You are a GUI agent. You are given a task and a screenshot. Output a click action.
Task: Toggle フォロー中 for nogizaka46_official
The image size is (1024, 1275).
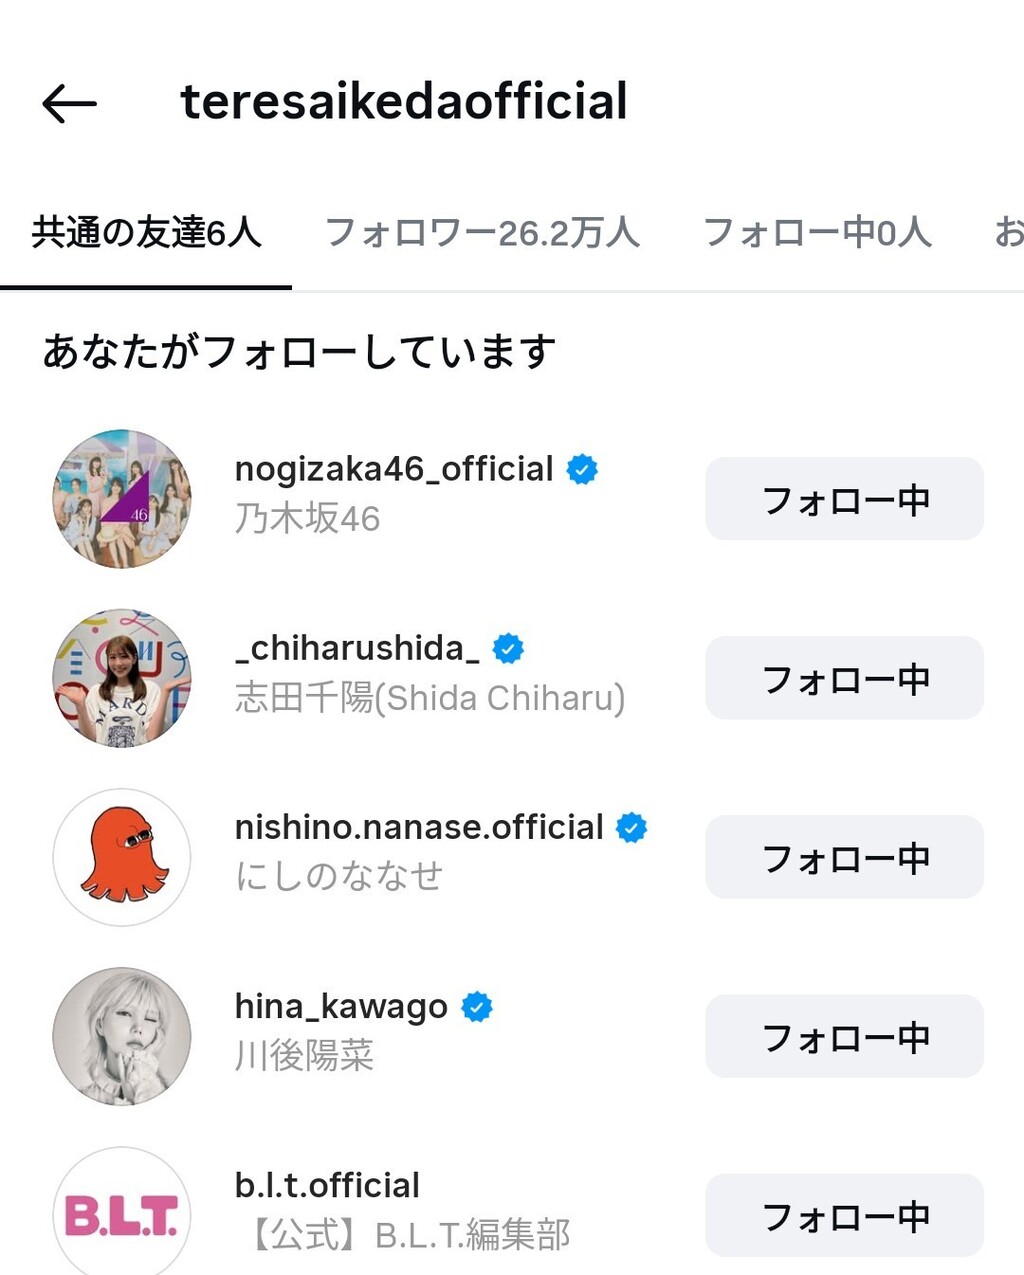(x=844, y=499)
